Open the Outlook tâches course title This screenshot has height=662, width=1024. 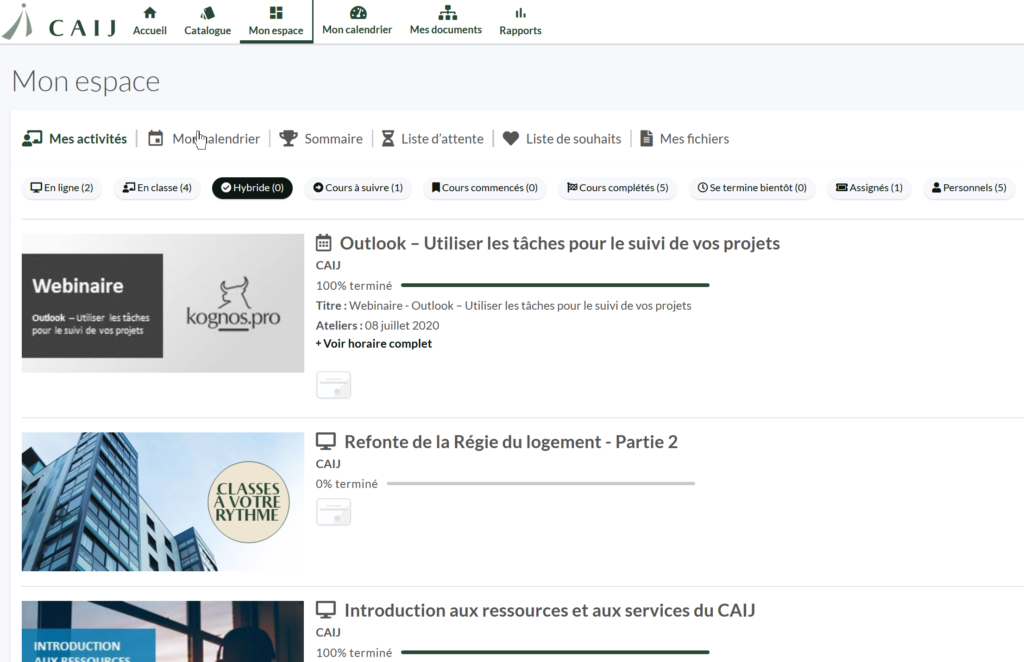click(x=559, y=243)
